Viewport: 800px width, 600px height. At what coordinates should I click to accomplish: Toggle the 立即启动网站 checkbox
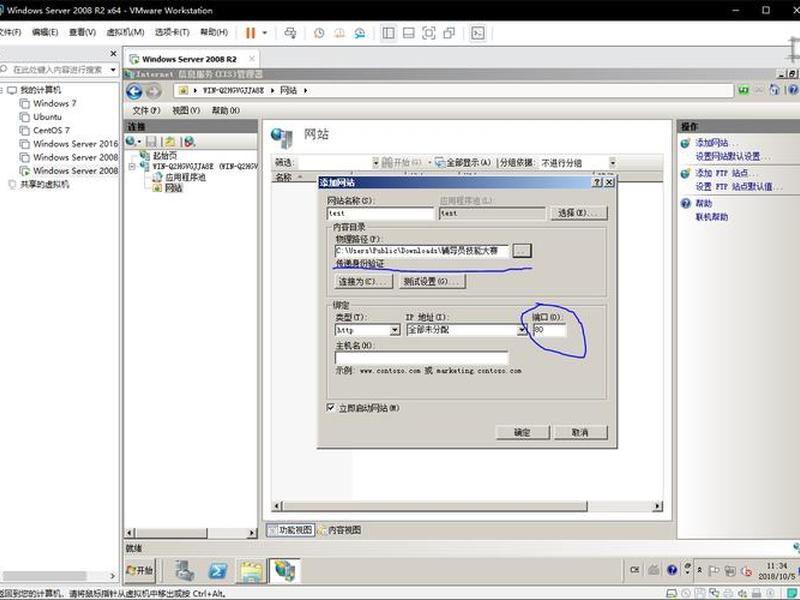tap(331, 408)
